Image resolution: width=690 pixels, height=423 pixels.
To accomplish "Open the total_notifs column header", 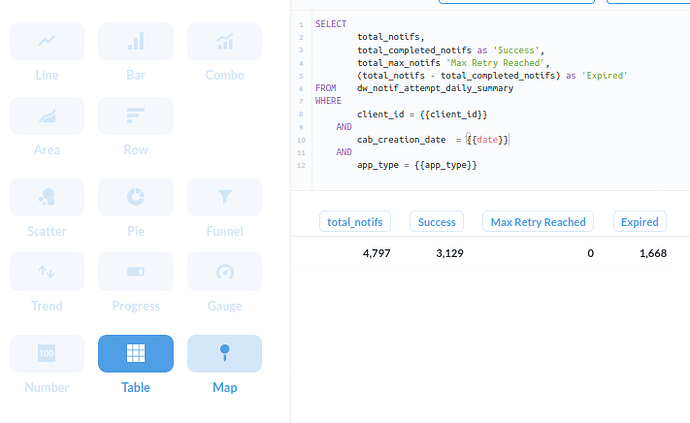I will (x=355, y=221).
